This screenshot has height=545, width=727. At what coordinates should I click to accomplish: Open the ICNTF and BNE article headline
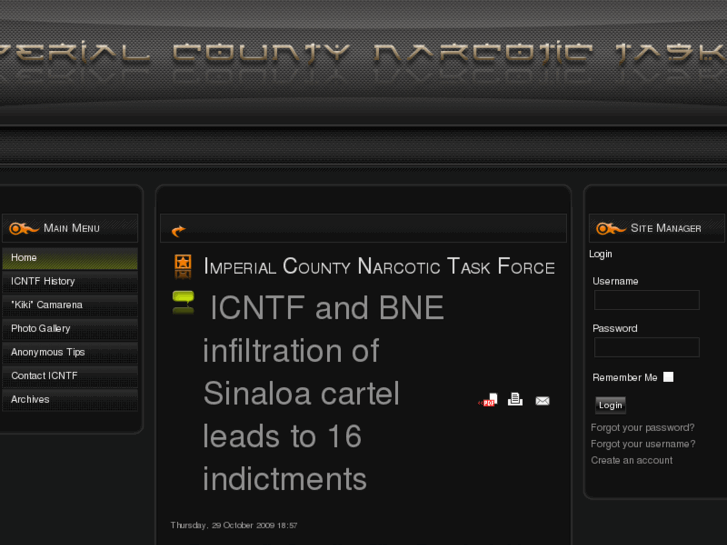click(x=324, y=393)
